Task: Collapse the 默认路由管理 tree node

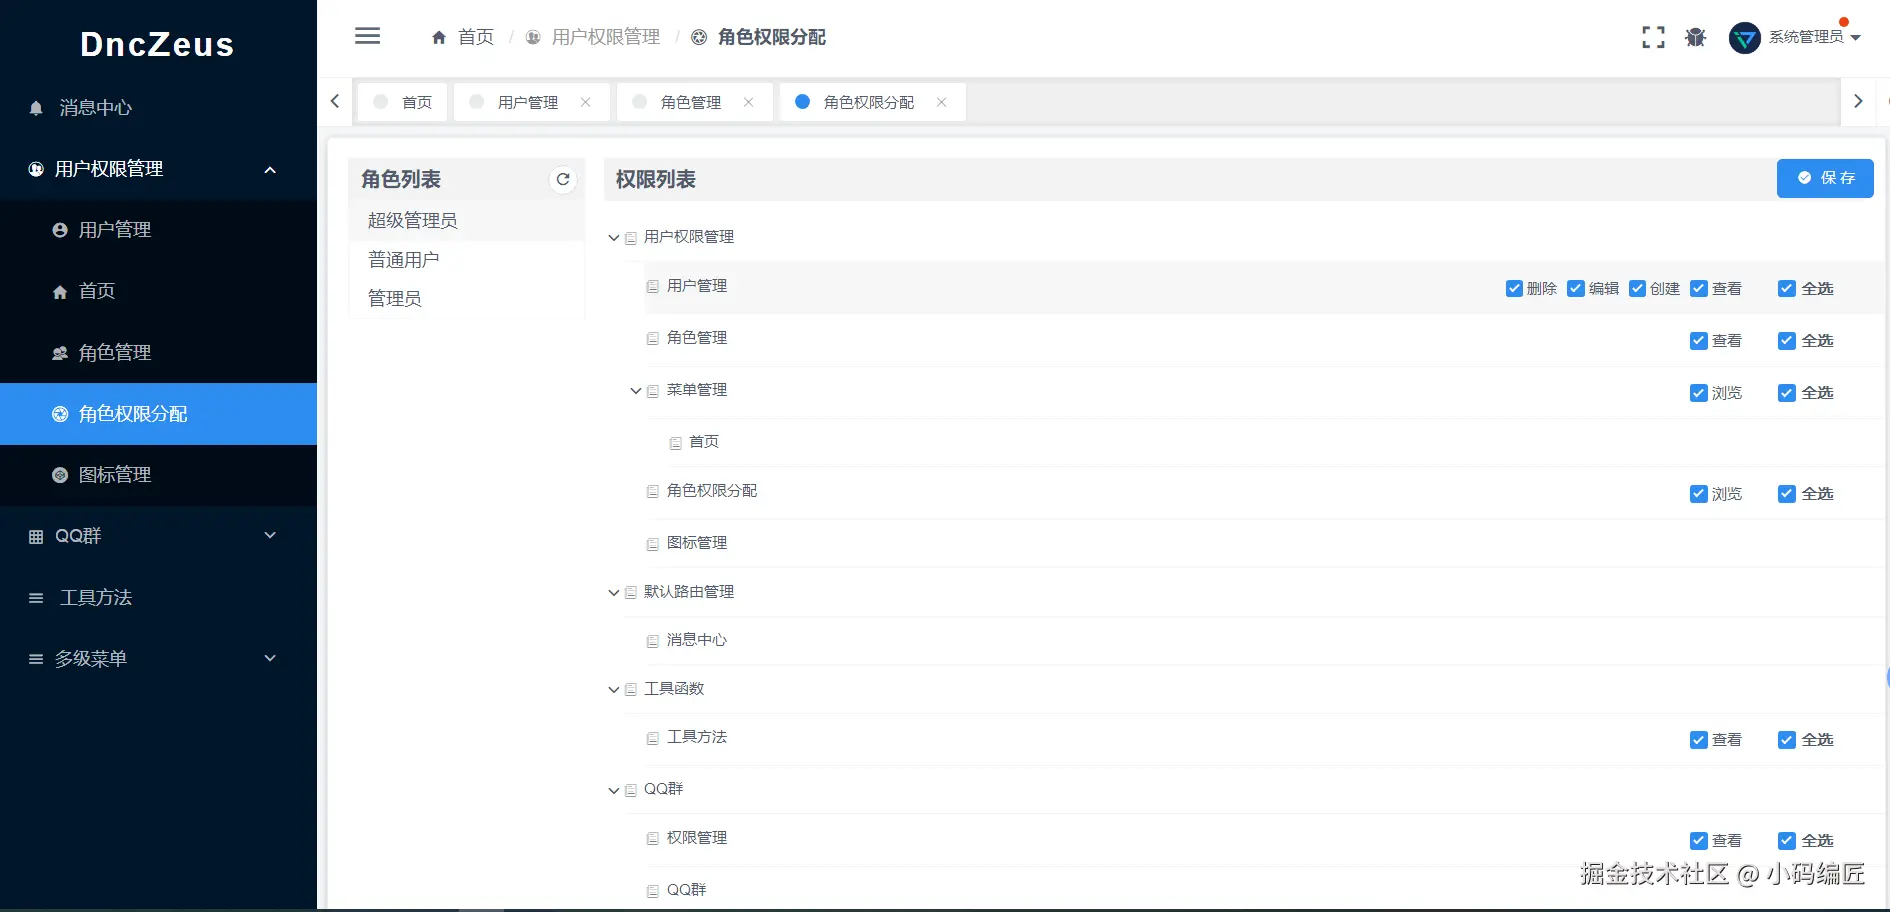Action: tap(614, 593)
